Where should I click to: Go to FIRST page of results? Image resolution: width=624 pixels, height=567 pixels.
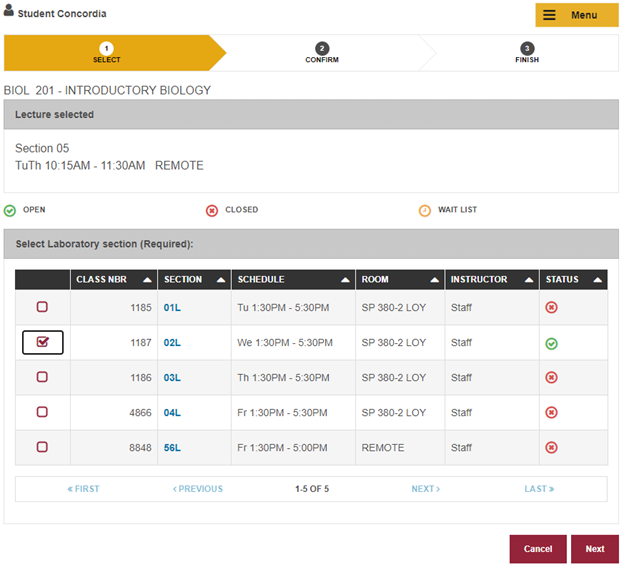(83, 489)
